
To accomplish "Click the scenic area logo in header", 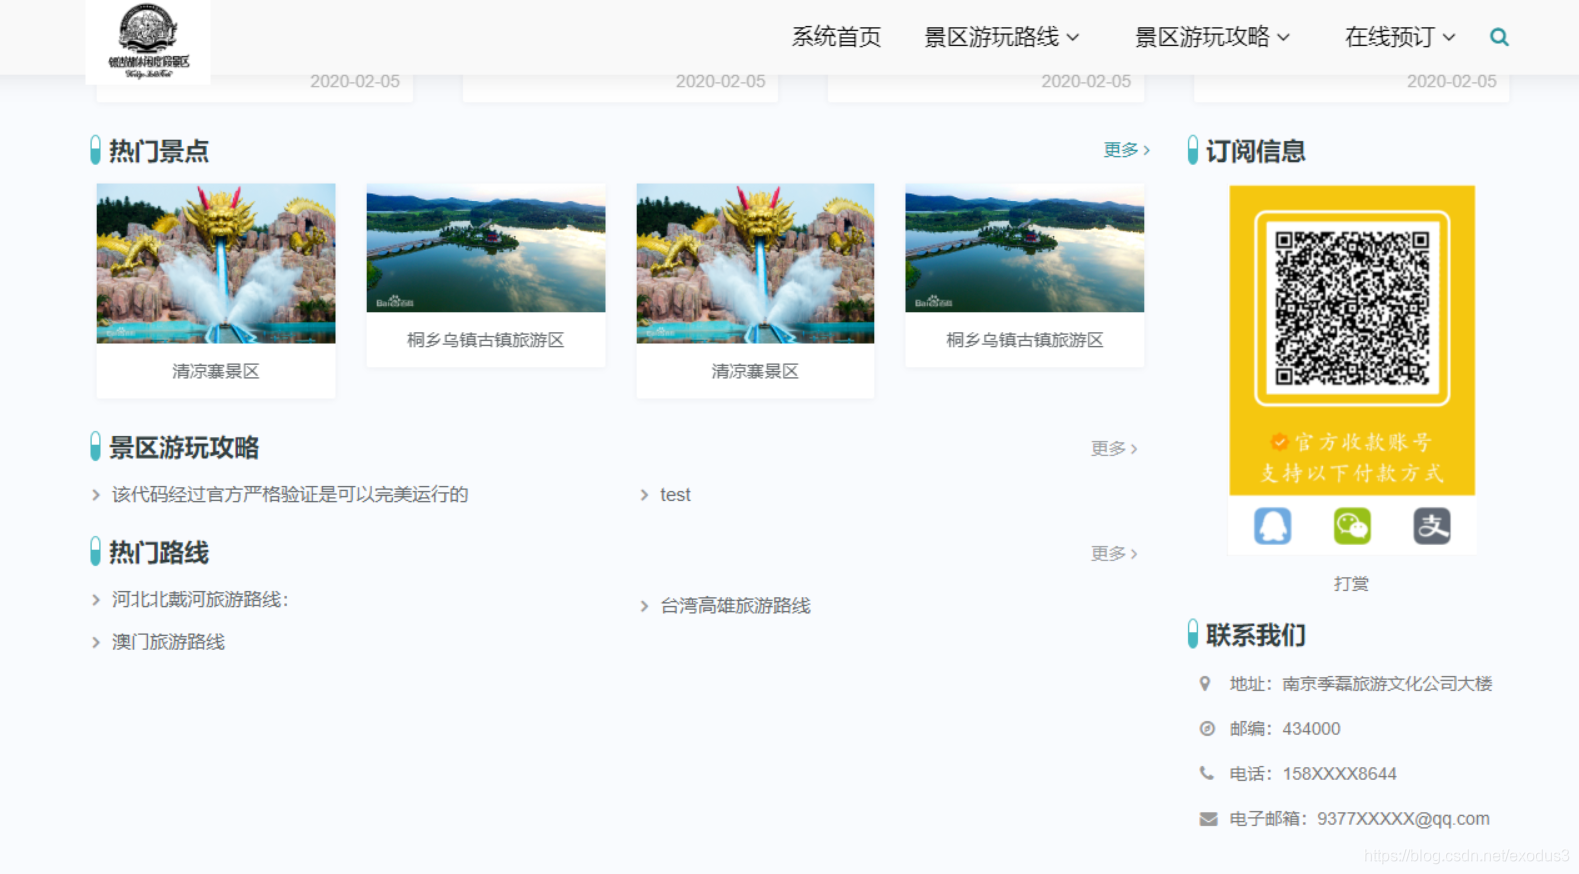I will (x=148, y=41).
